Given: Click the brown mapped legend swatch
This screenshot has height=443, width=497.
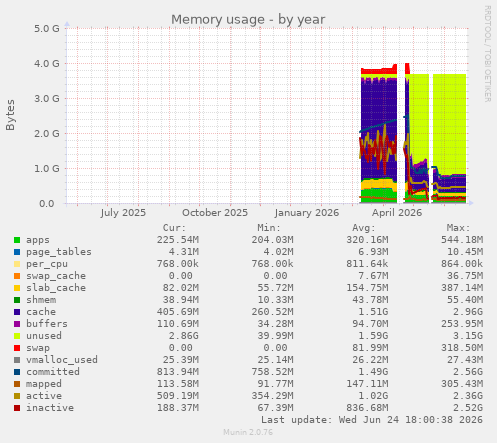Looking at the screenshot, I should (x=17, y=384).
